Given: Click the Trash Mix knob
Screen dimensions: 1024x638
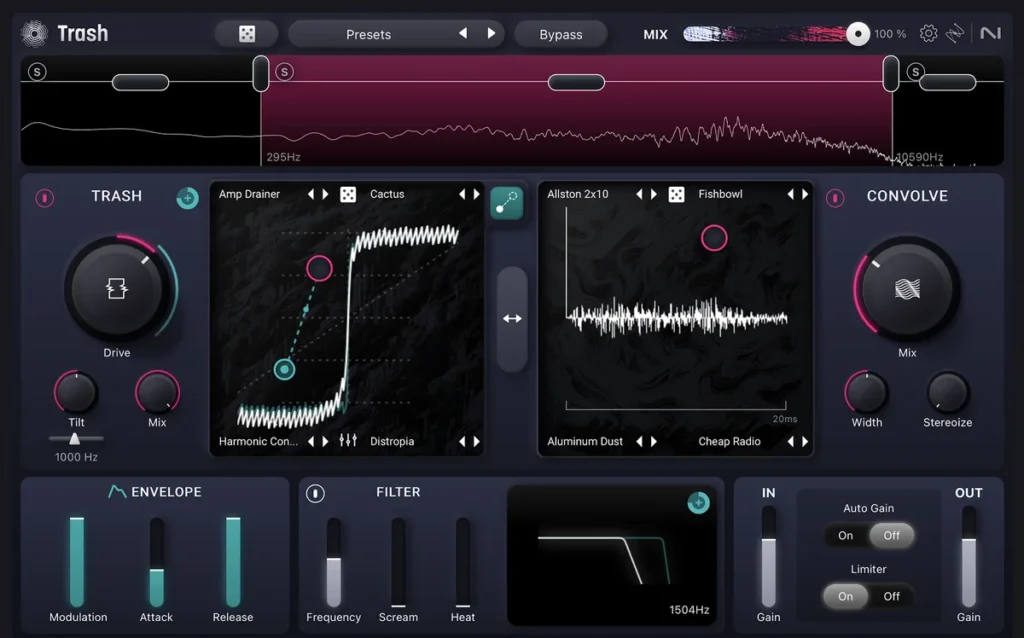Looking at the screenshot, I should coord(157,392).
